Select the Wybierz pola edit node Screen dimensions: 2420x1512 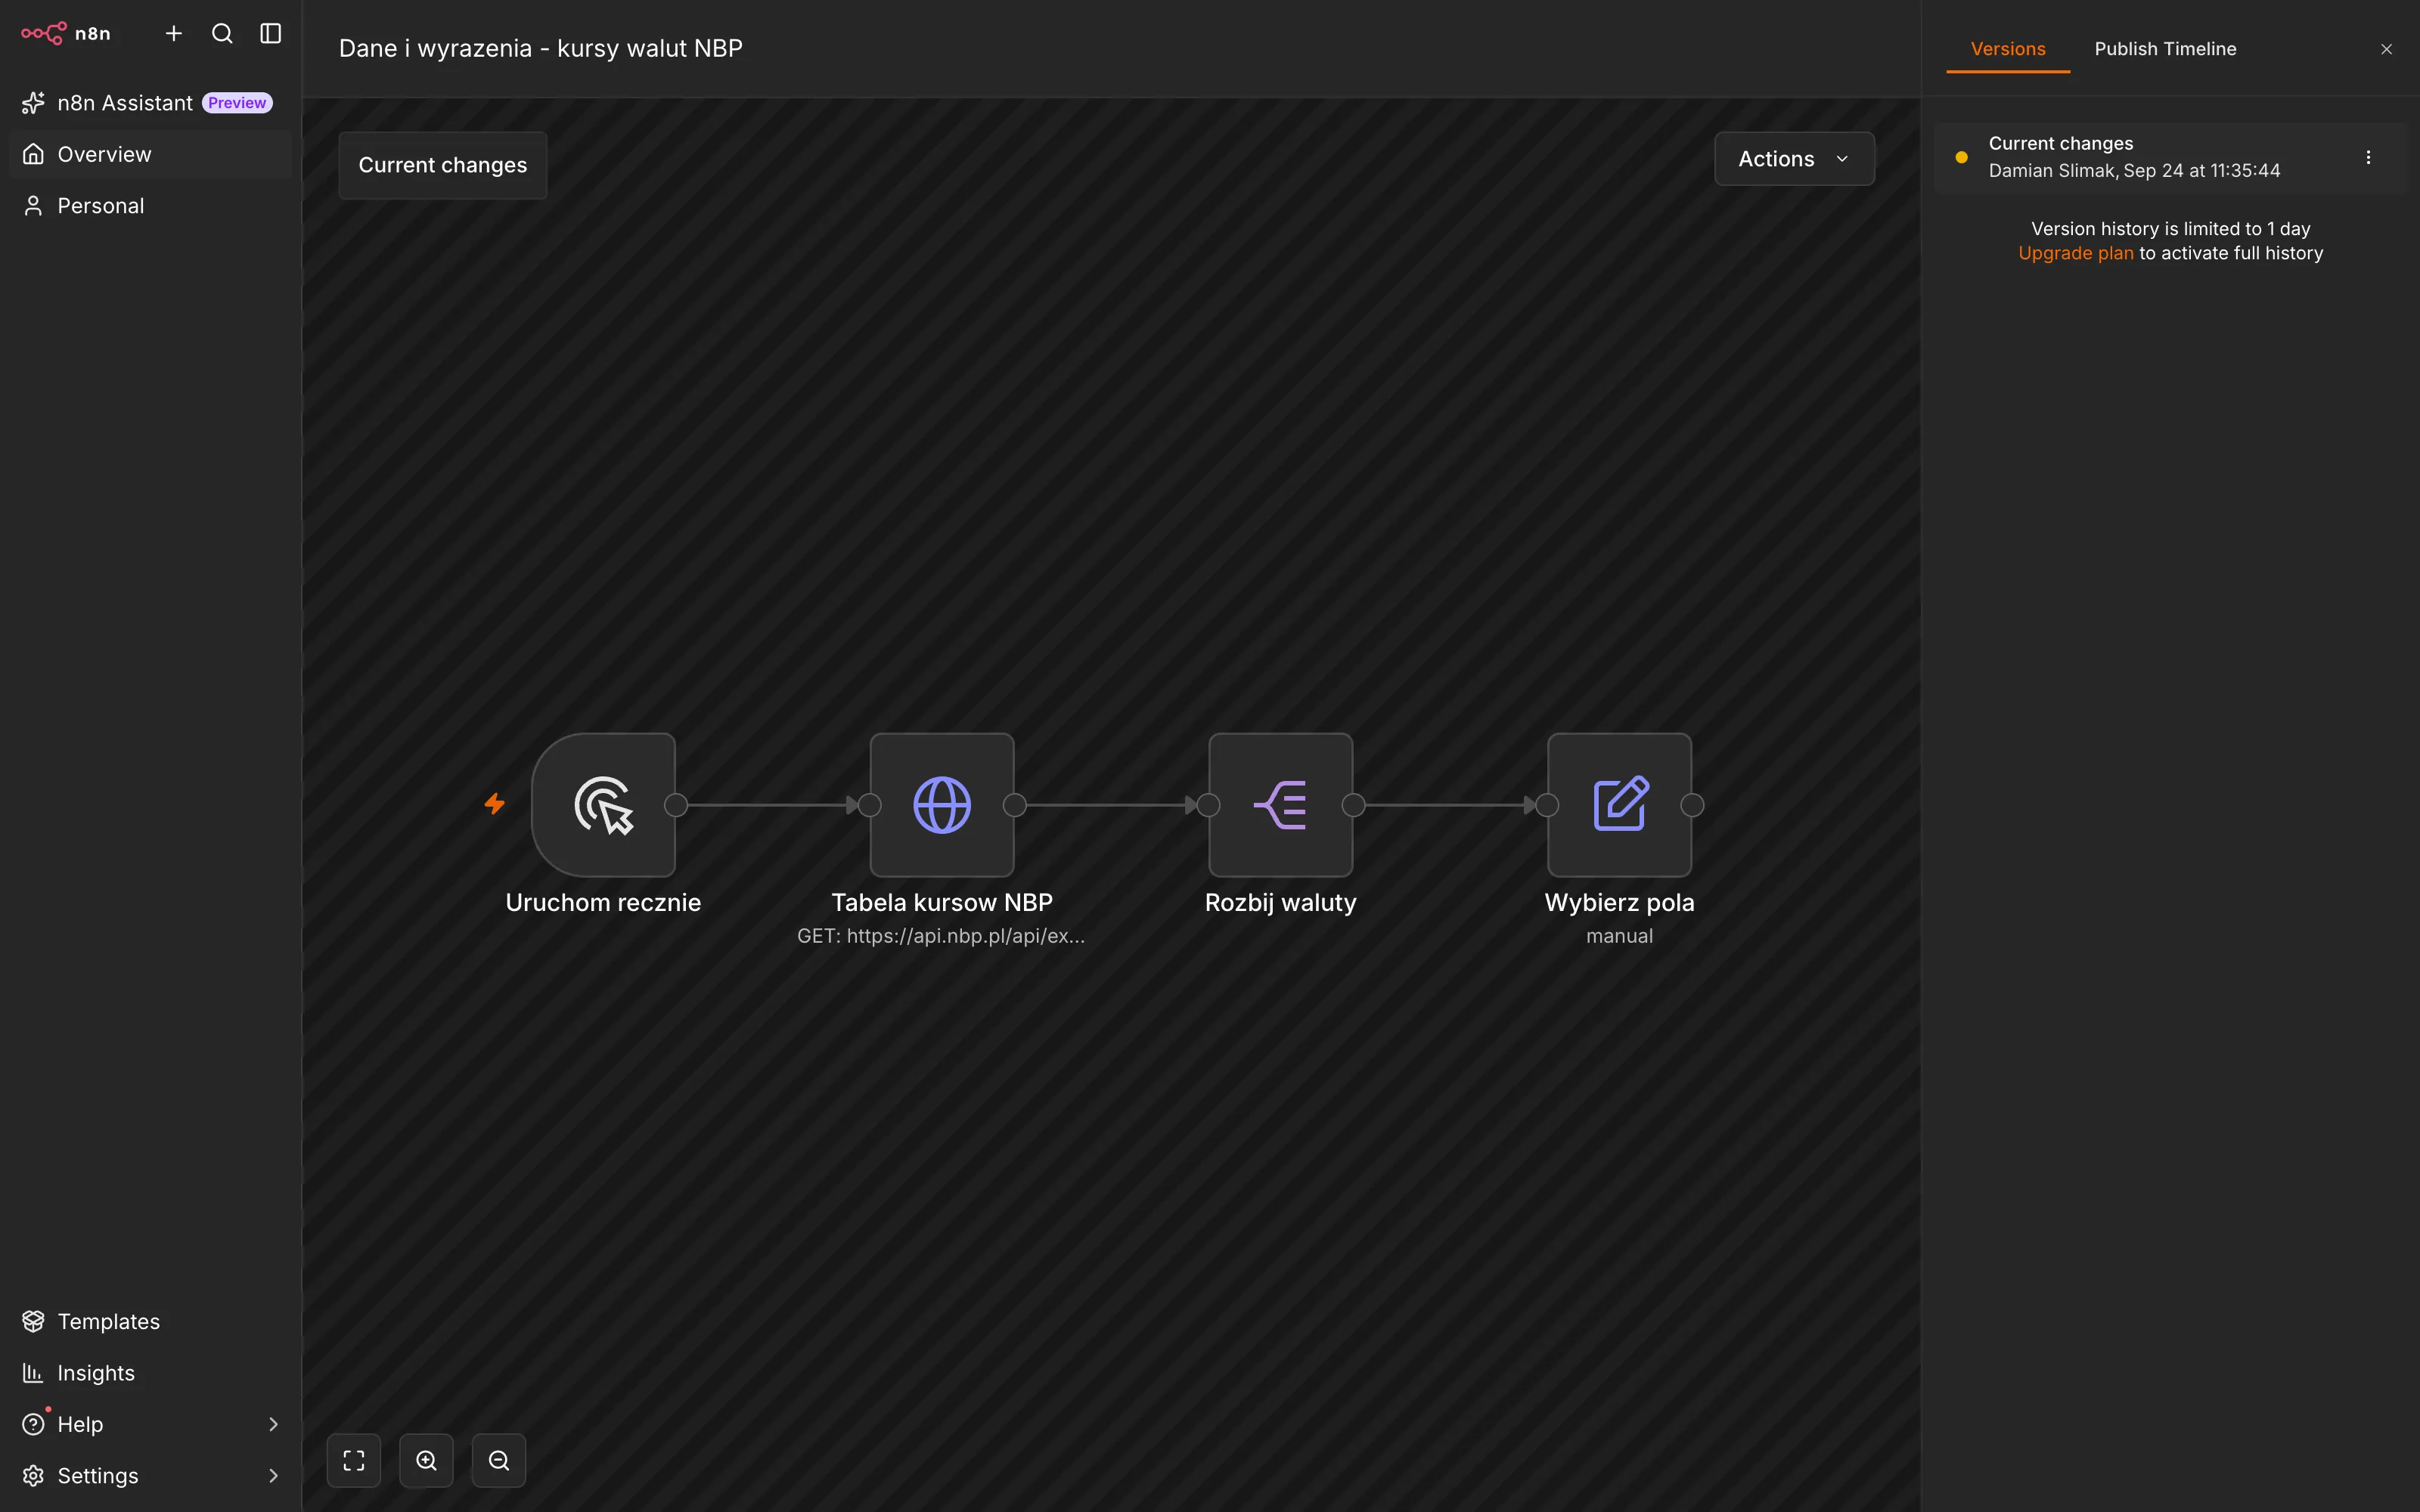click(x=1619, y=805)
